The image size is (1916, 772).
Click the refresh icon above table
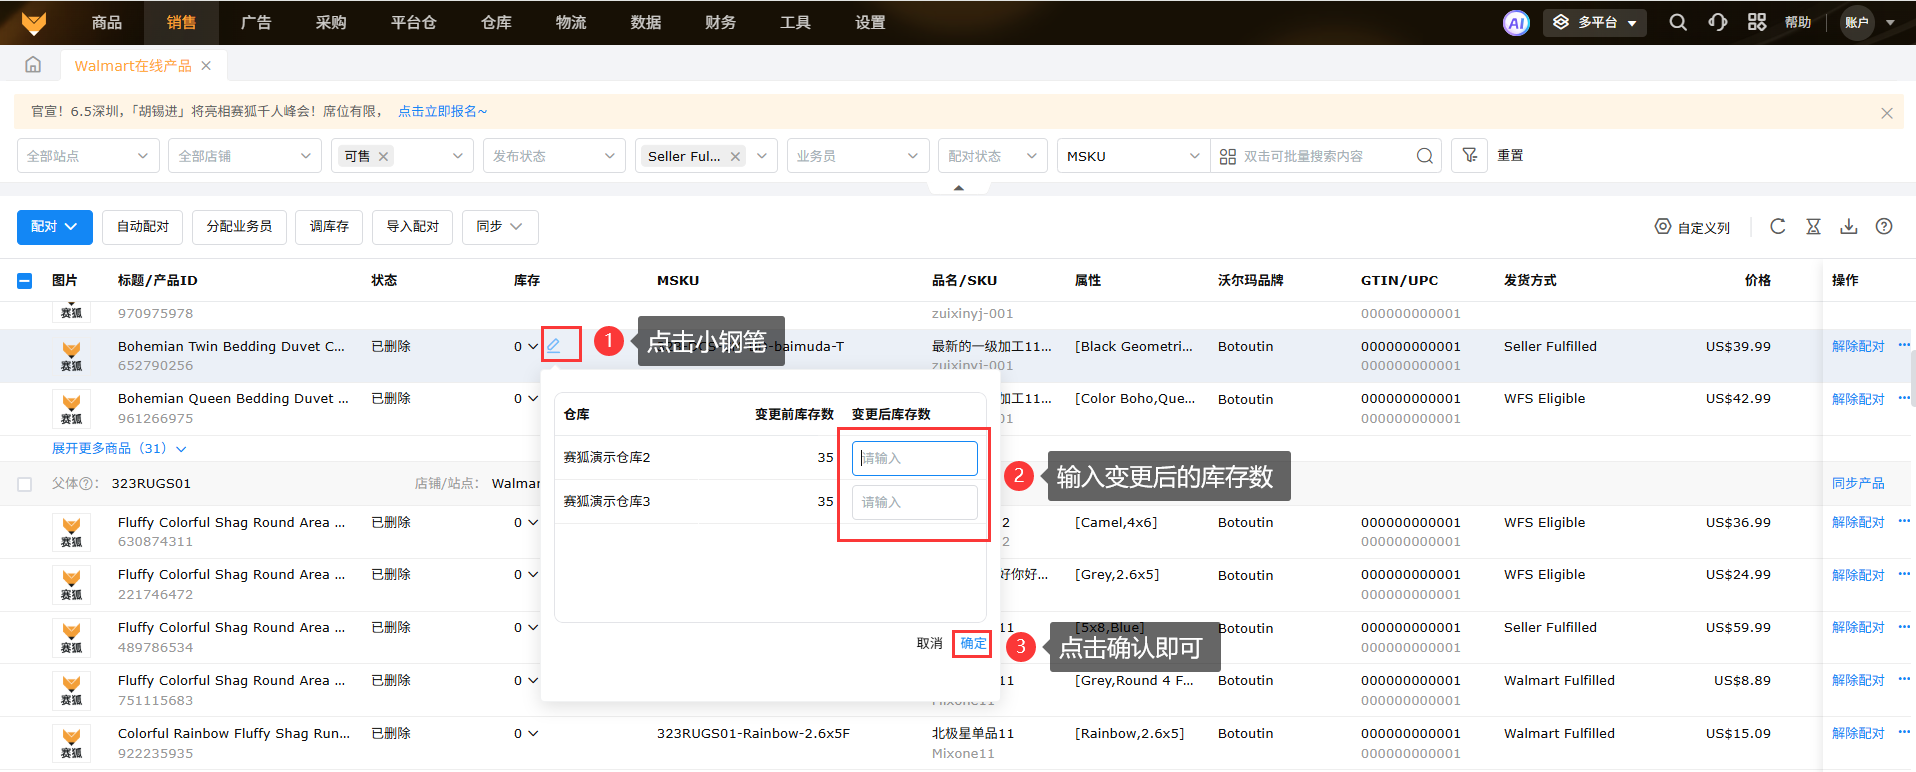[x=1777, y=227]
